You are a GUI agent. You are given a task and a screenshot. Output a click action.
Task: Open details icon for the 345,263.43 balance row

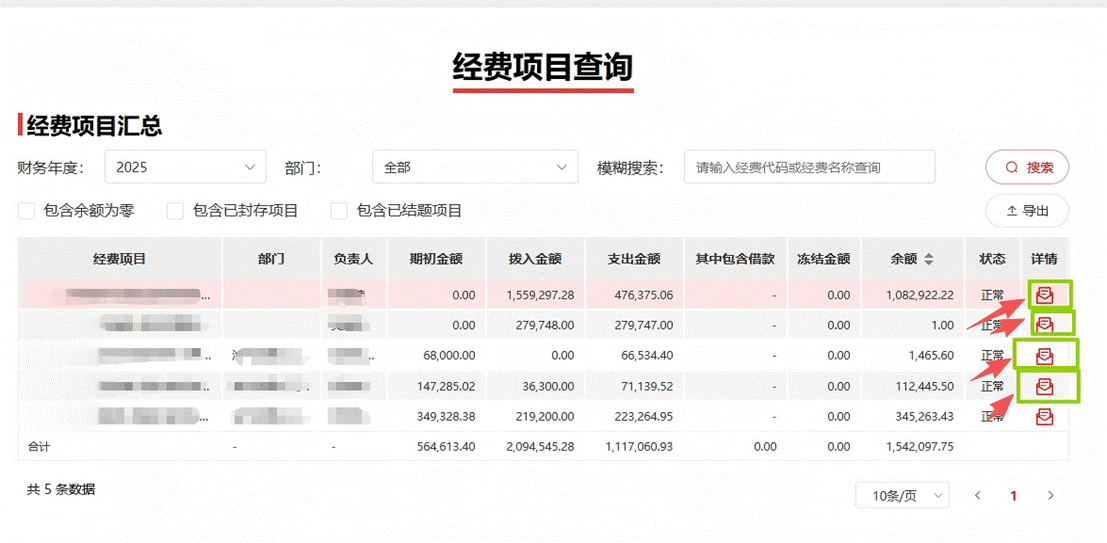pos(1045,416)
